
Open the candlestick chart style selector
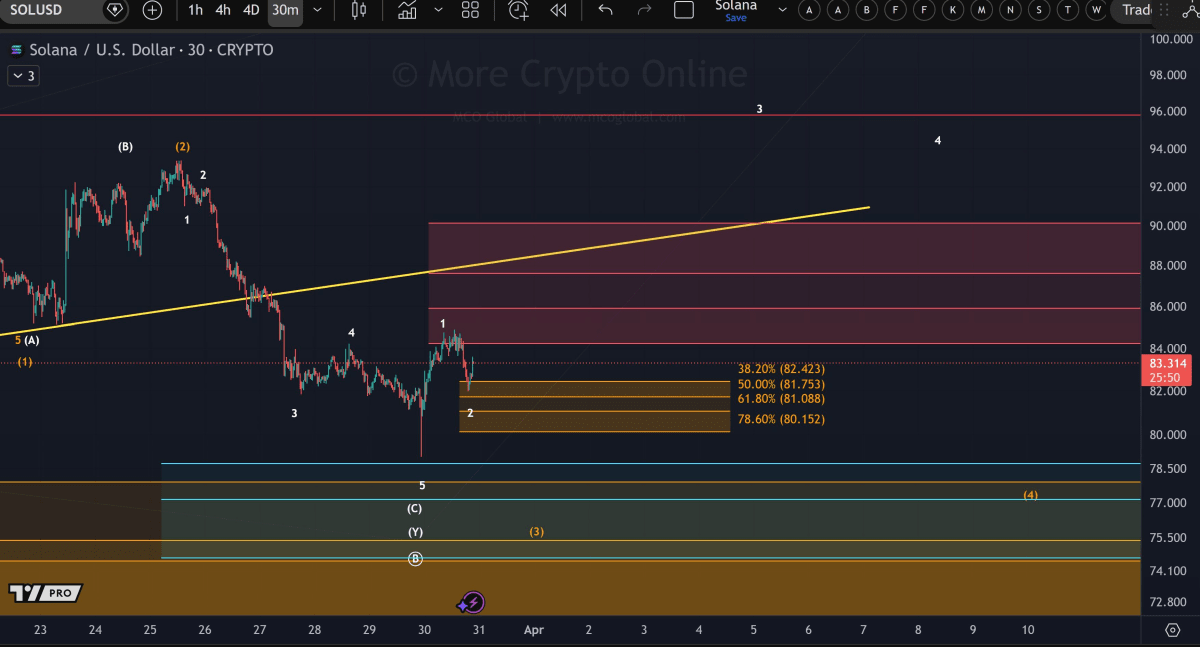(359, 10)
